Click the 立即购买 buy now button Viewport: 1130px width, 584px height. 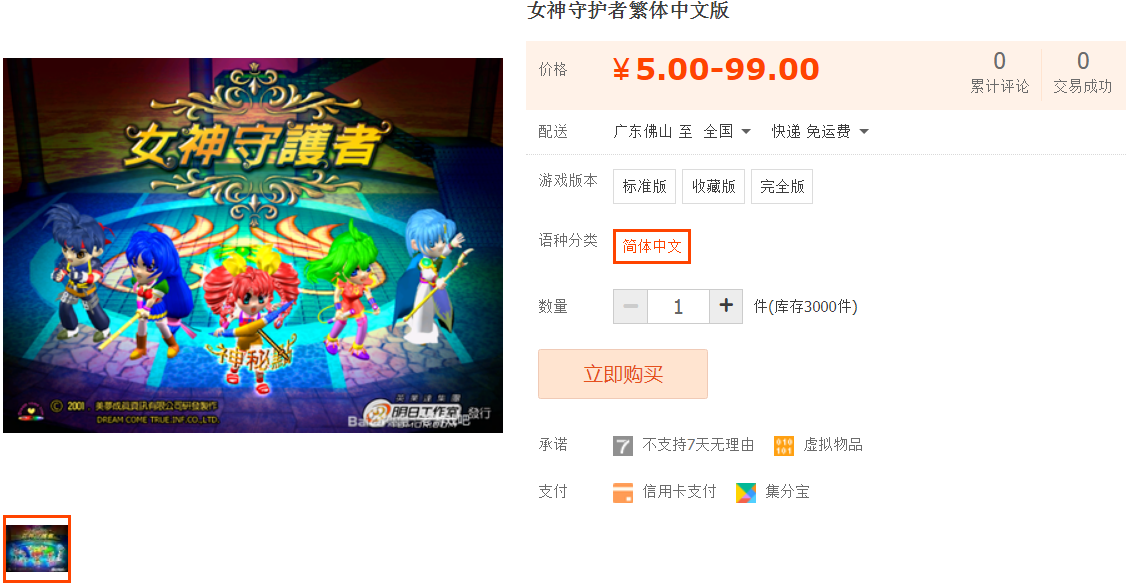point(623,374)
